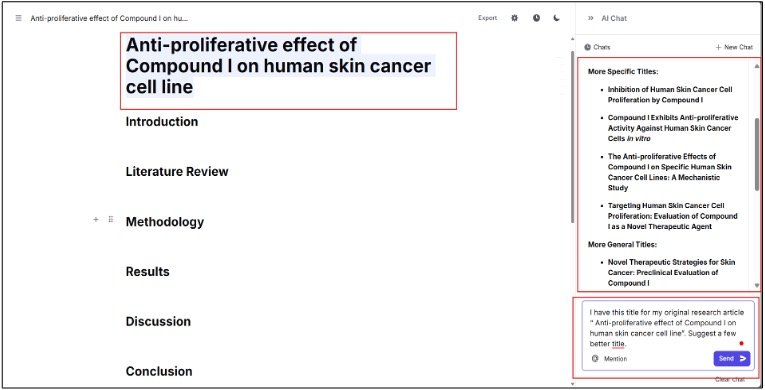Image resolution: width=765 pixels, height=390 pixels.
Task: Click 'More Specific Titles:' heading in chat
Action: (x=623, y=71)
